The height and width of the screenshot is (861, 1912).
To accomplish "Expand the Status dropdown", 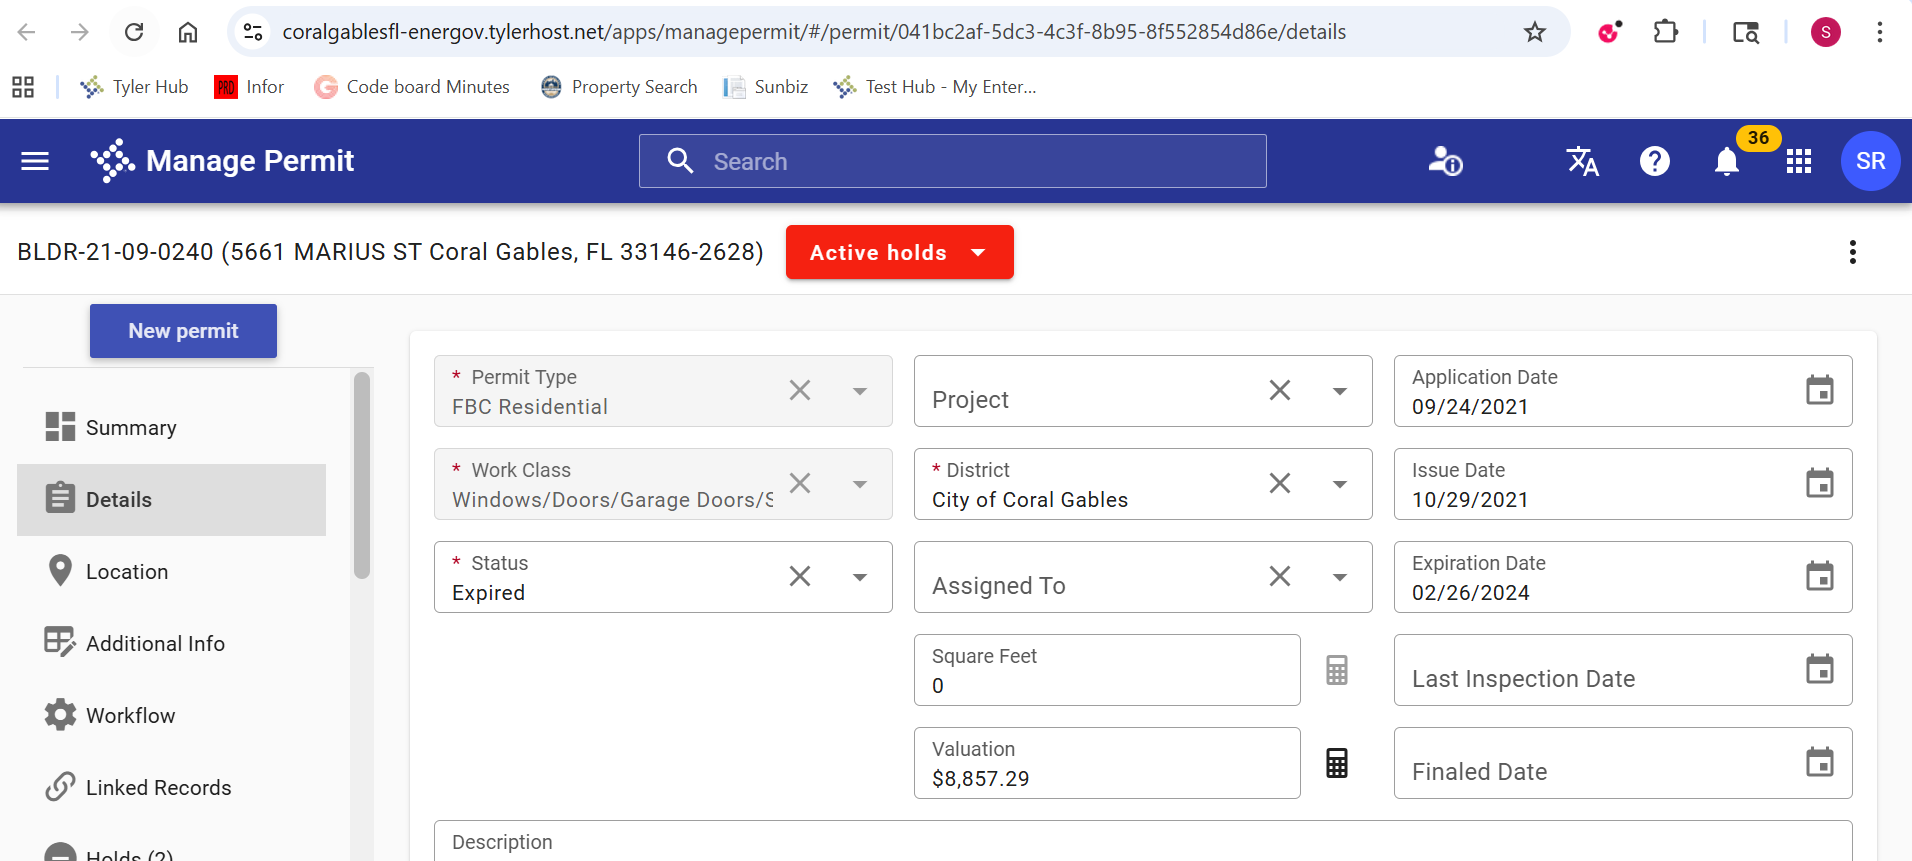I will pos(859,577).
